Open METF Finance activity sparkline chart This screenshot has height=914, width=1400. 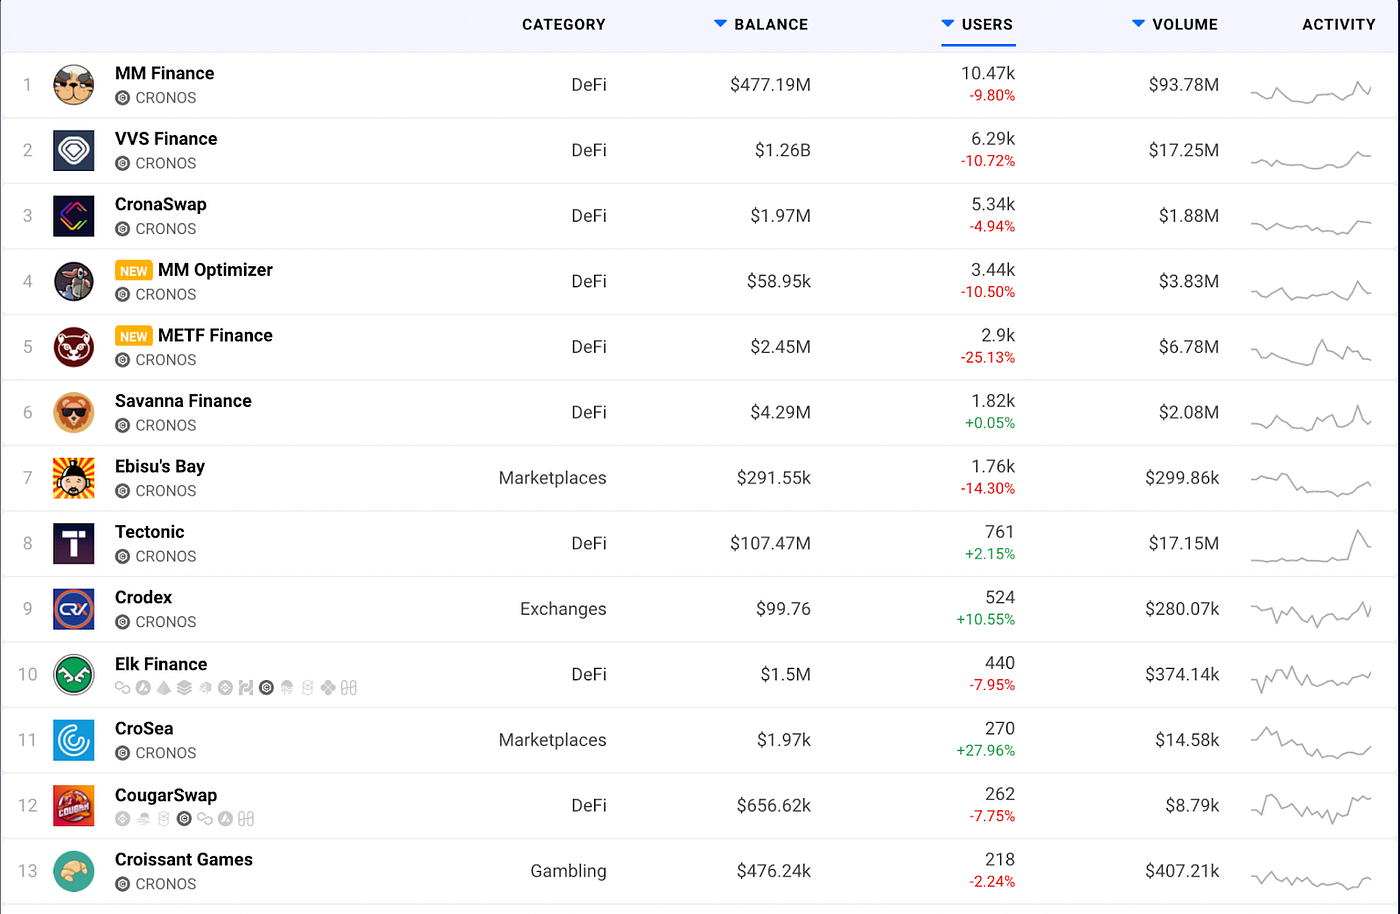tap(1311, 352)
